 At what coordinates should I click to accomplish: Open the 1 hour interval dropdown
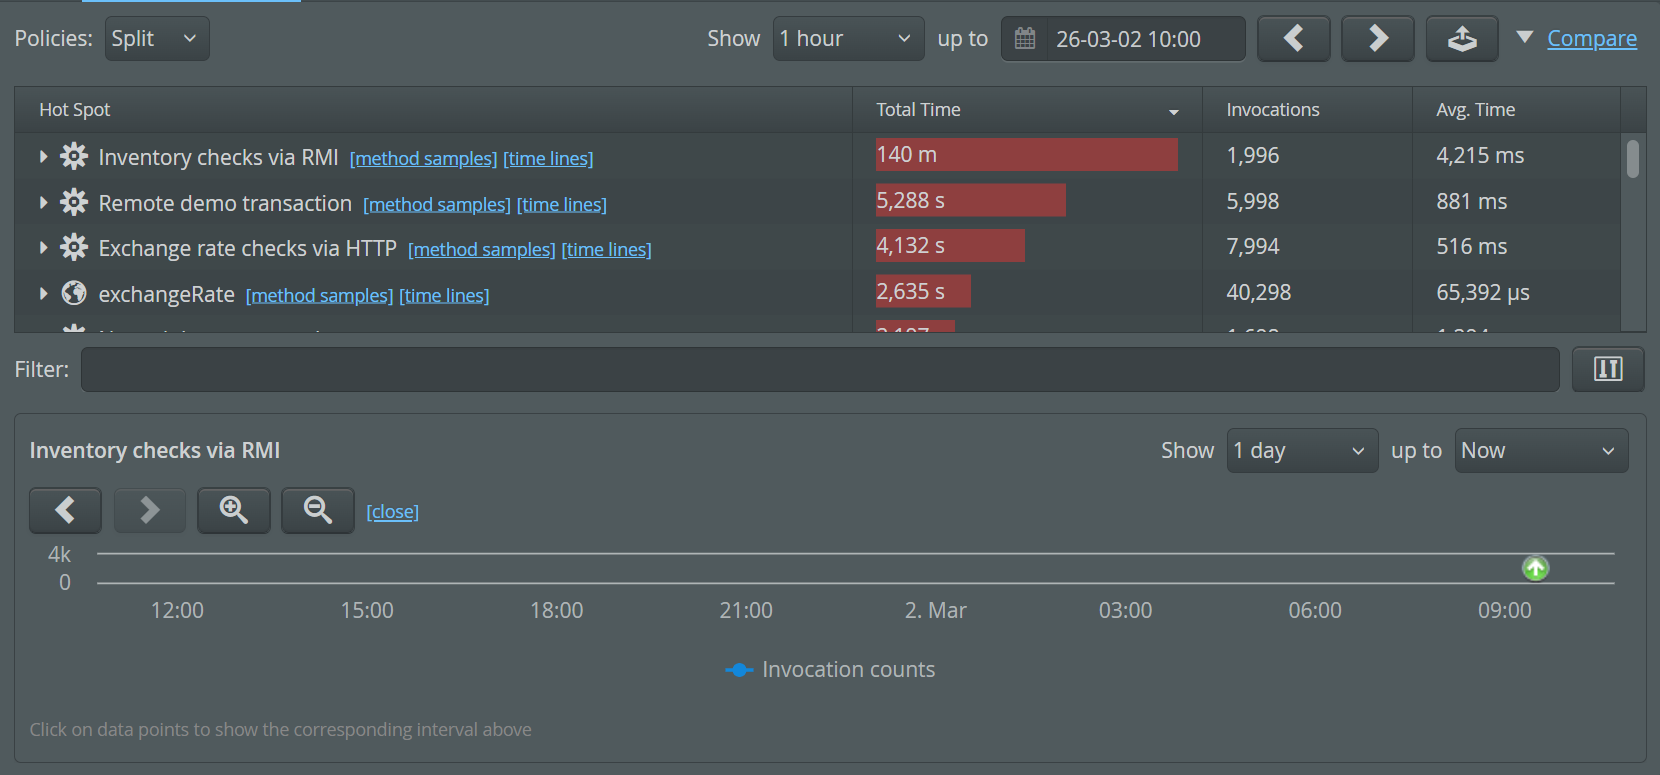(848, 39)
